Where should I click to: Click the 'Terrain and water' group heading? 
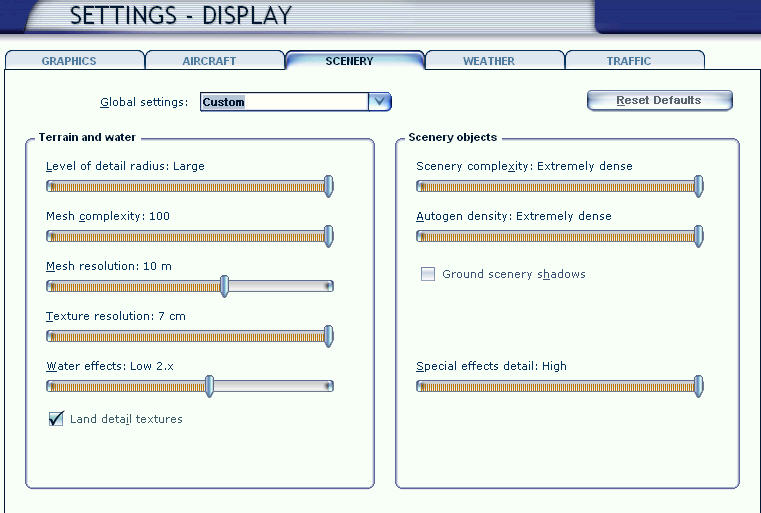point(87,137)
